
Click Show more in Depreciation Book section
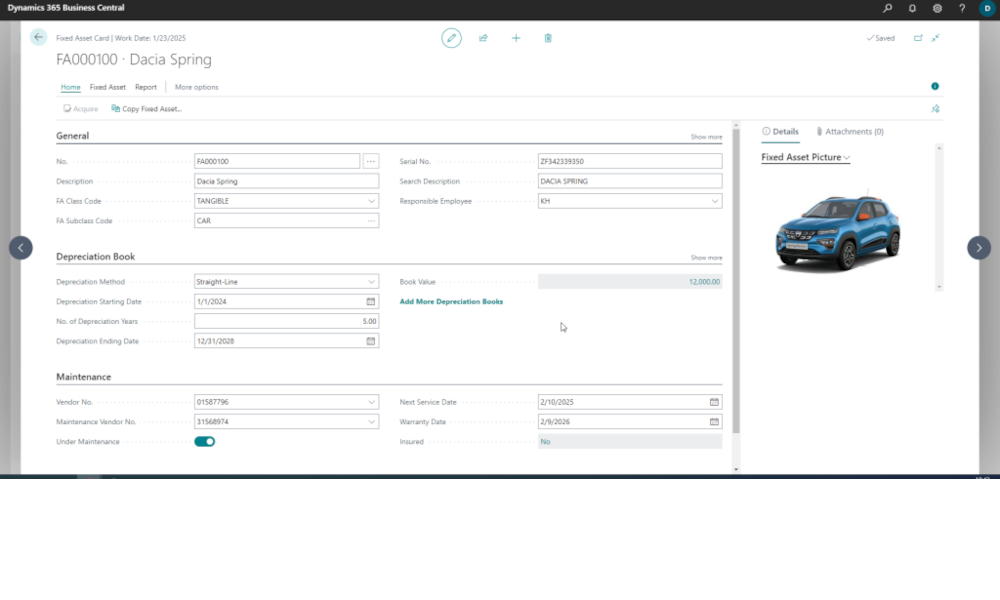(x=707, y=258)
